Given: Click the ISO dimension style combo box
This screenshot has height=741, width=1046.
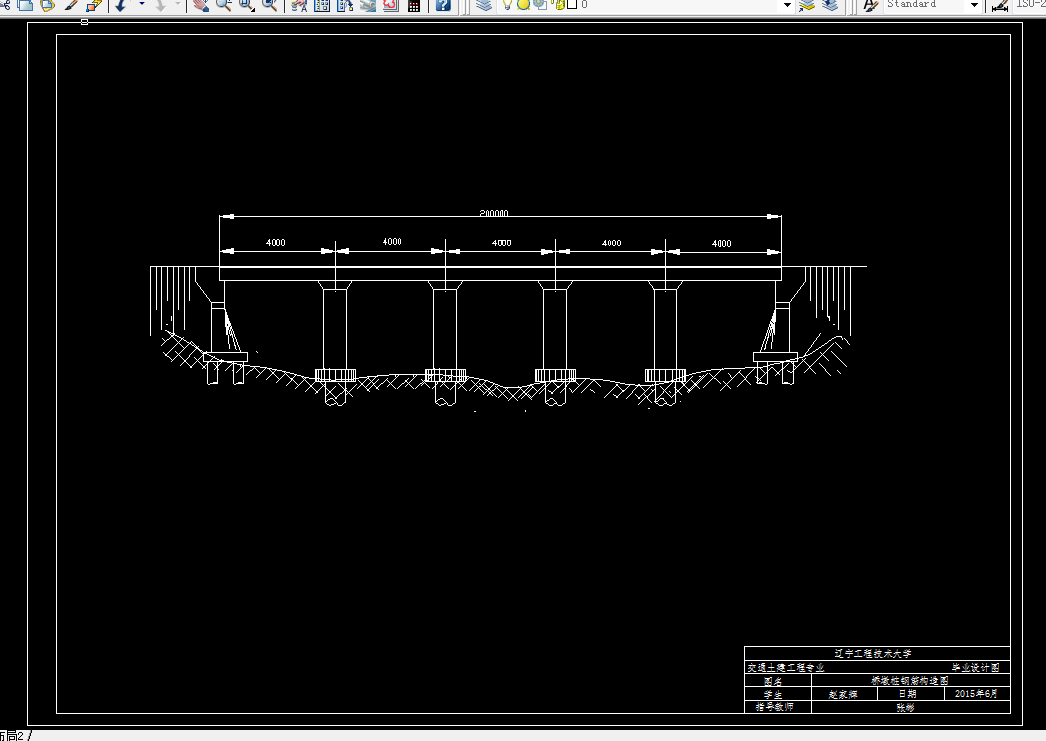Looking at the screenshot, I should [1029, 5].
